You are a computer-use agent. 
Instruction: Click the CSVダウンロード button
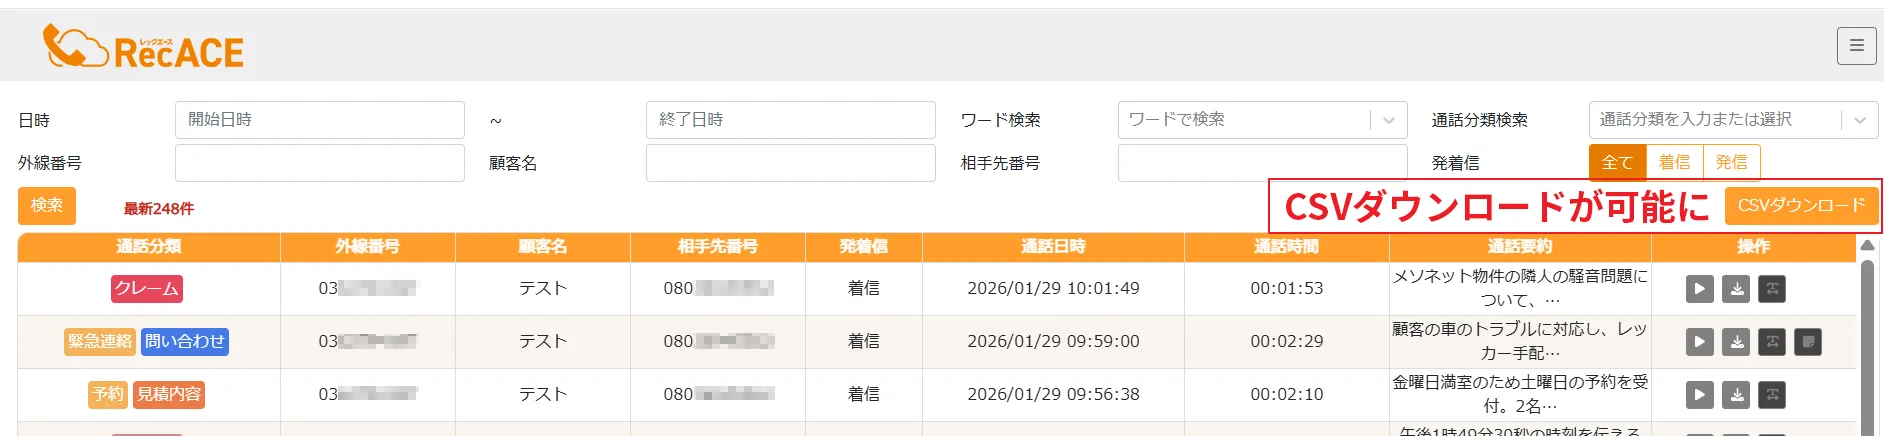pyautogui.click(x=1801, y=206)
